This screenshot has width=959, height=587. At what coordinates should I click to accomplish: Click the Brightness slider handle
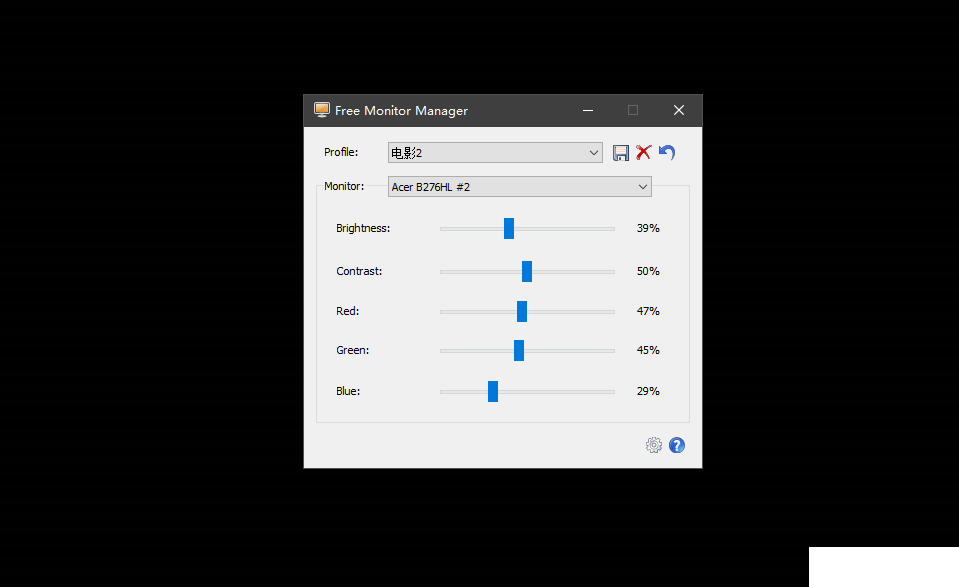[509, 229]
